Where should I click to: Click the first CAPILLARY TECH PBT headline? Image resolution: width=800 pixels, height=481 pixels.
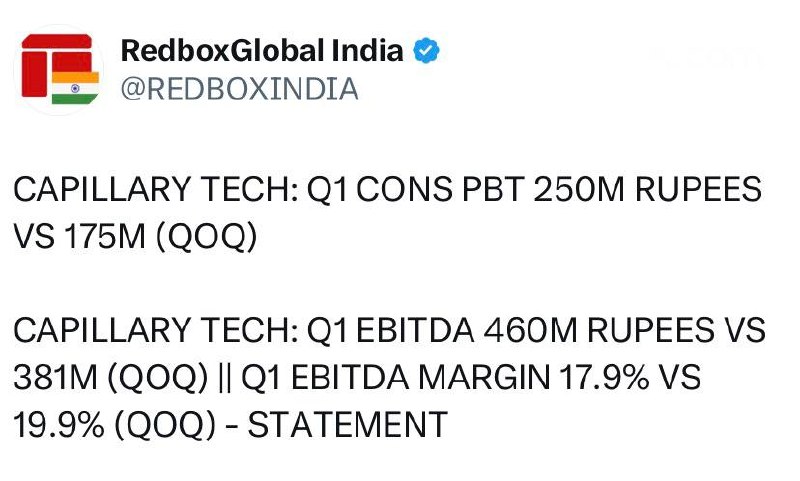pos(387,213)
